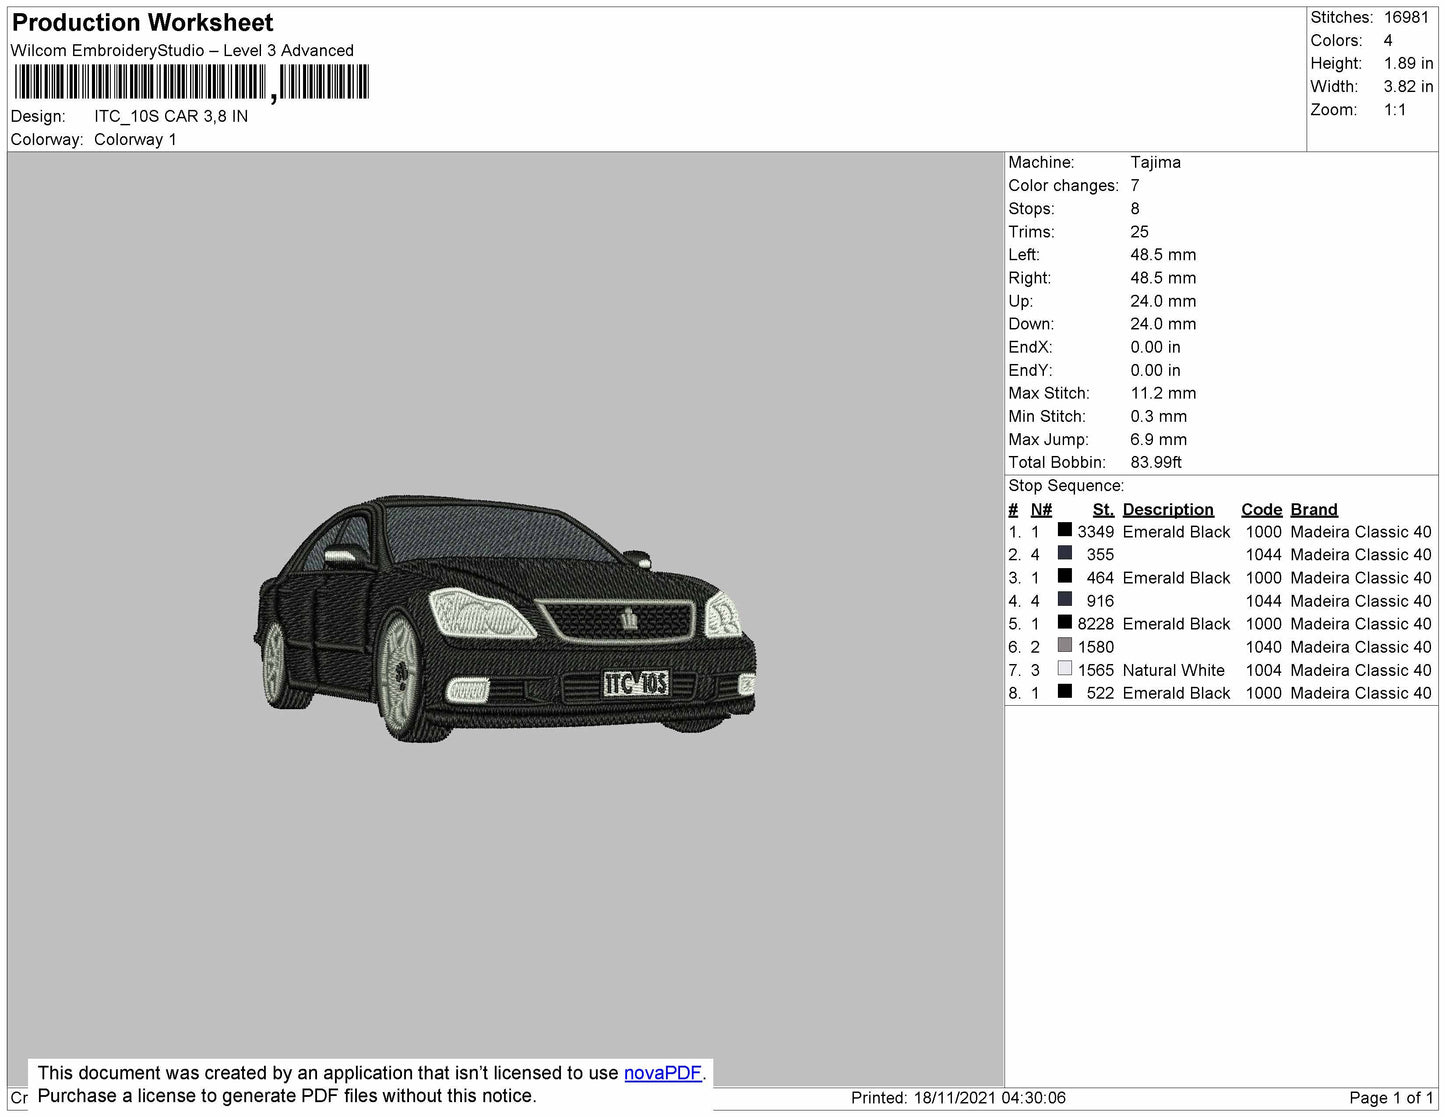Viewport: 1445px width, 1117px height.
Task: Click the Description column header
Action: point(1168,509)
